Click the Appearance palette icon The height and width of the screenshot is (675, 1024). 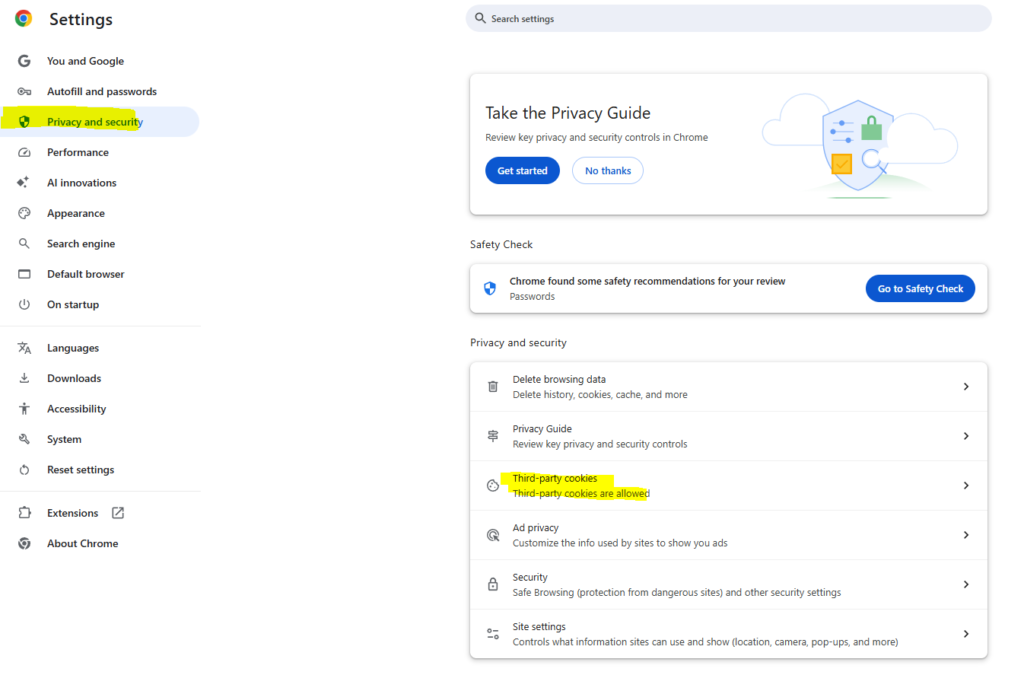[23, 213]
